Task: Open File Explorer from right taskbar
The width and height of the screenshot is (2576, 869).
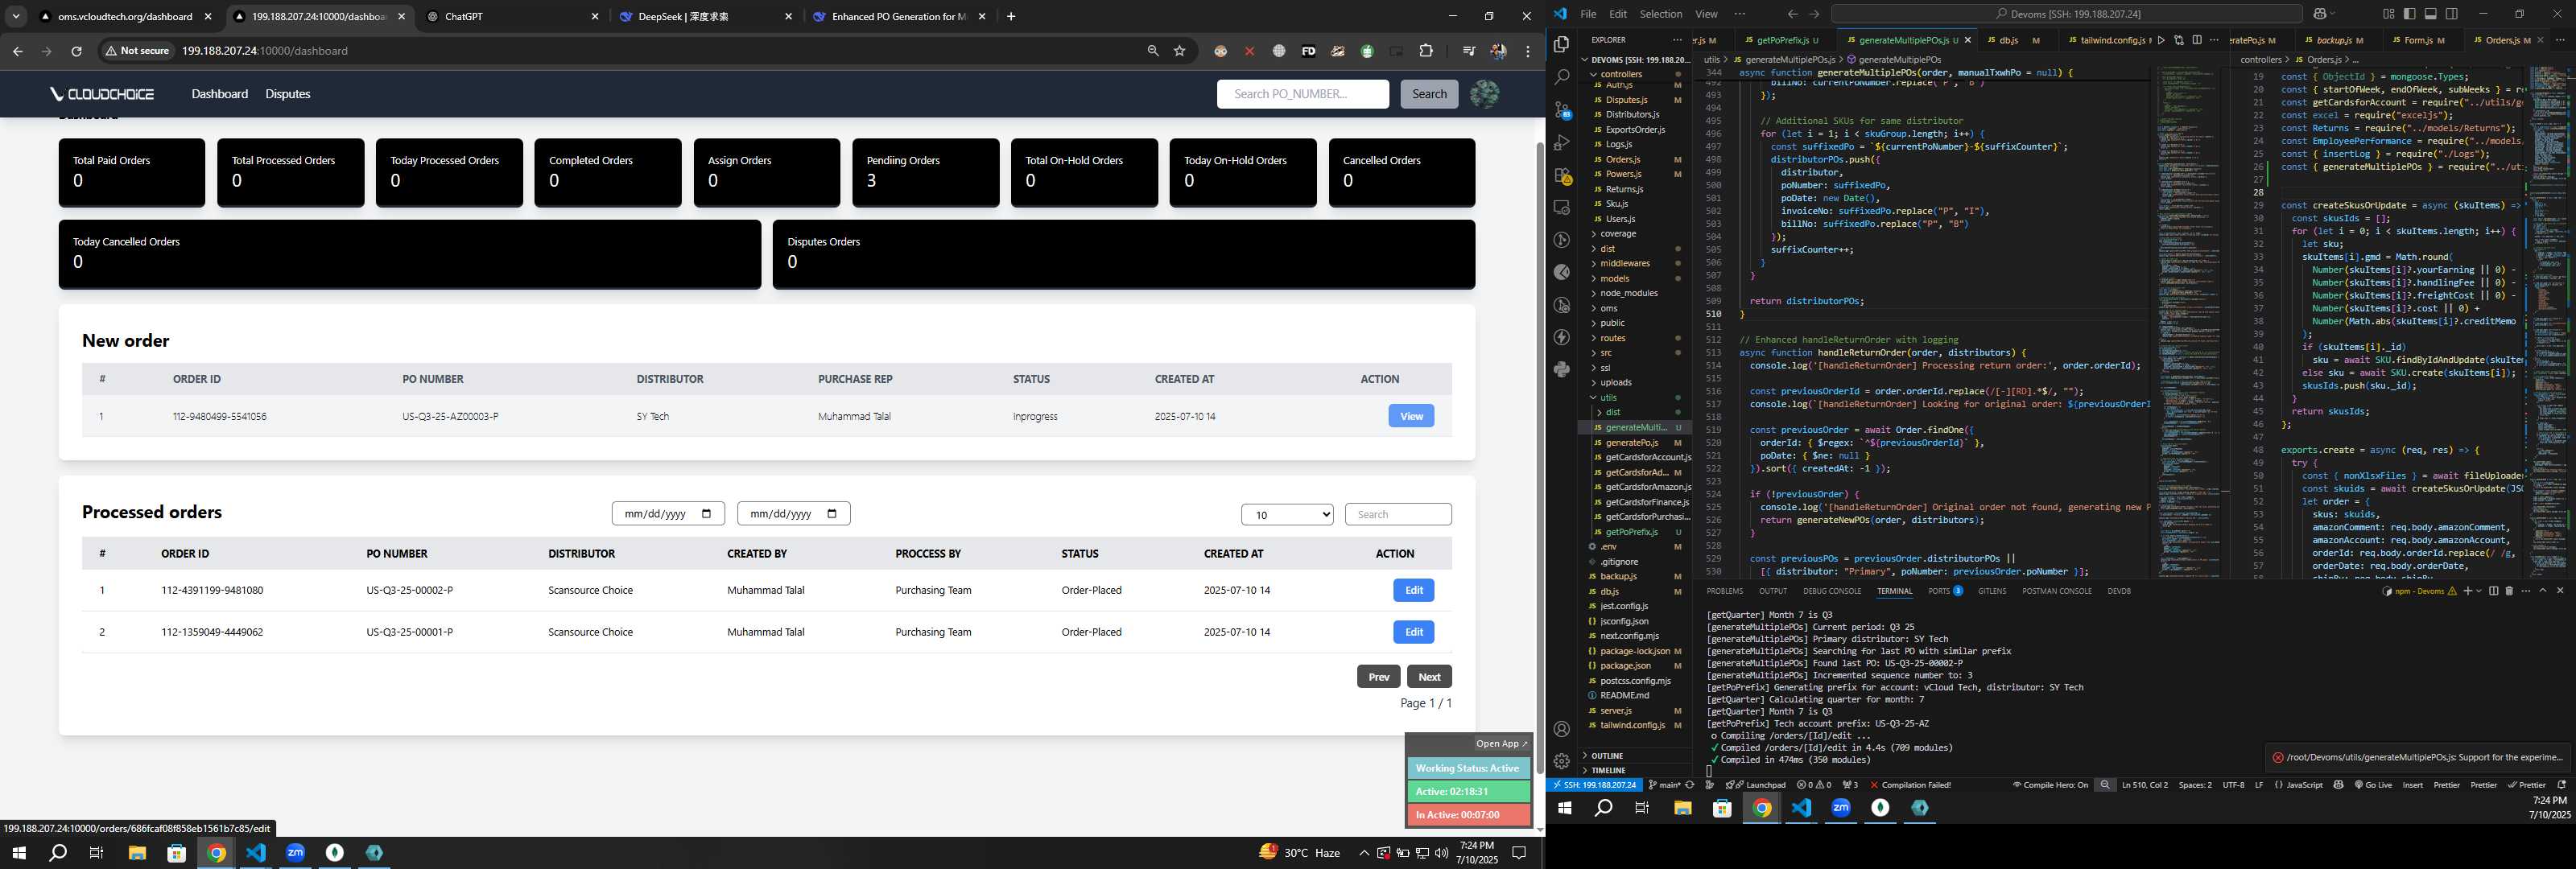Action: click(1683, 808)
